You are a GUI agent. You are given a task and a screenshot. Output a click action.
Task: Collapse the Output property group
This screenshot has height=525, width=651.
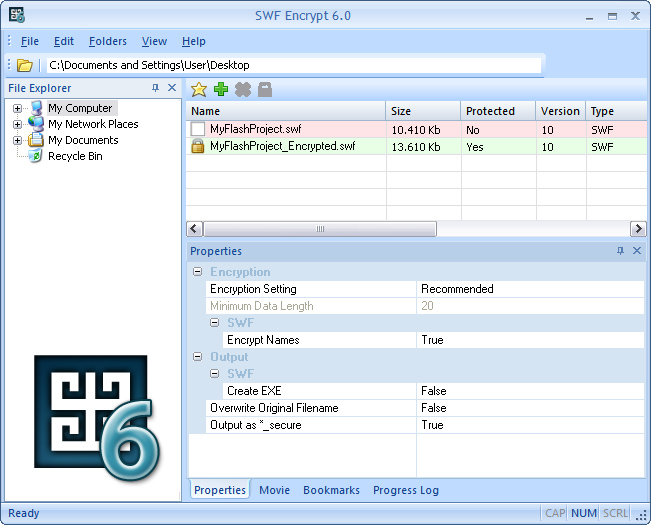(x=197, y=357)
